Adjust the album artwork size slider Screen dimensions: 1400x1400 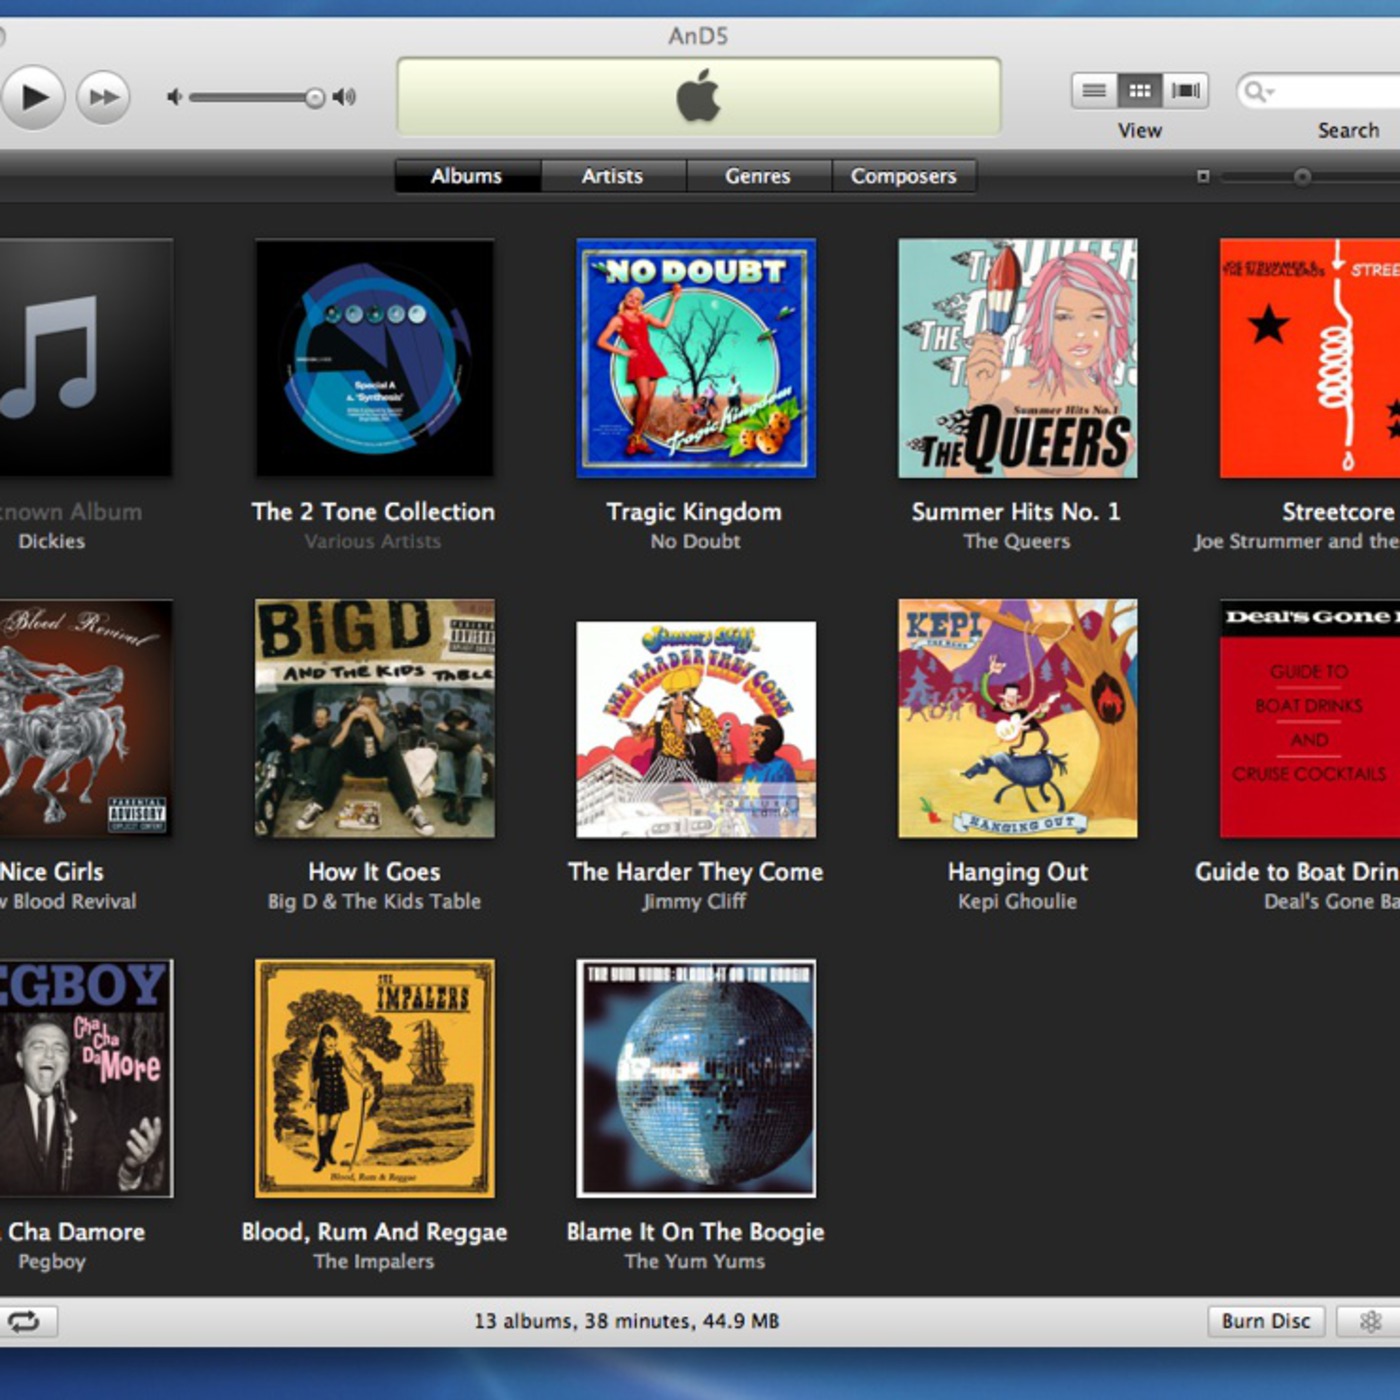click(1302, 177)
